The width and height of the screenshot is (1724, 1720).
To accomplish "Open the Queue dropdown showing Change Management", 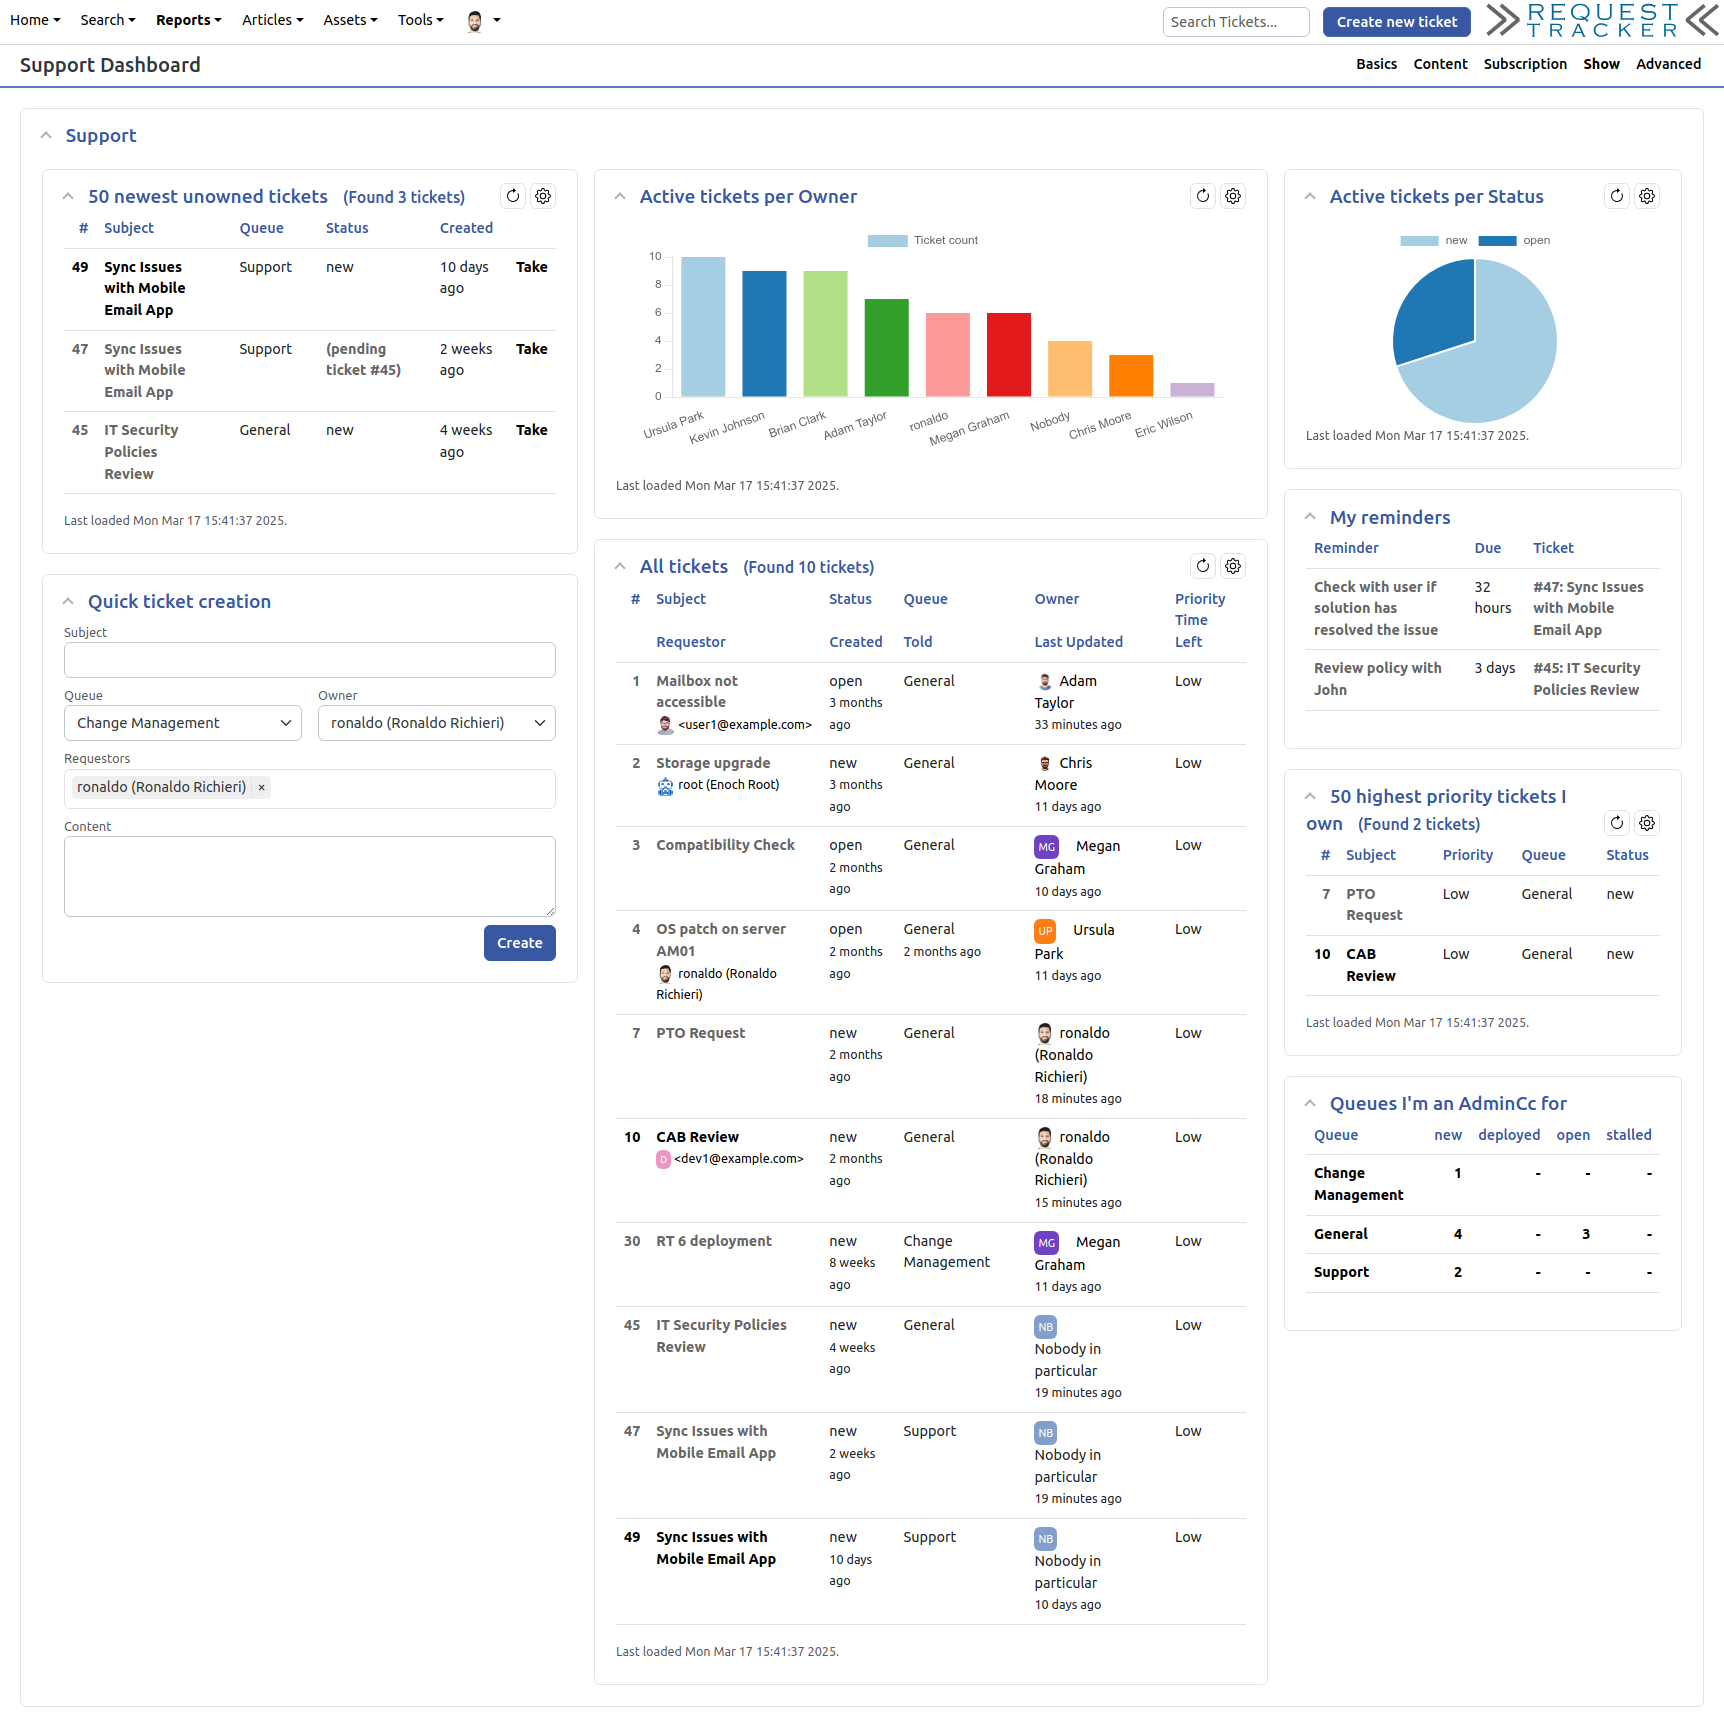I will click(x=183, y=723).
